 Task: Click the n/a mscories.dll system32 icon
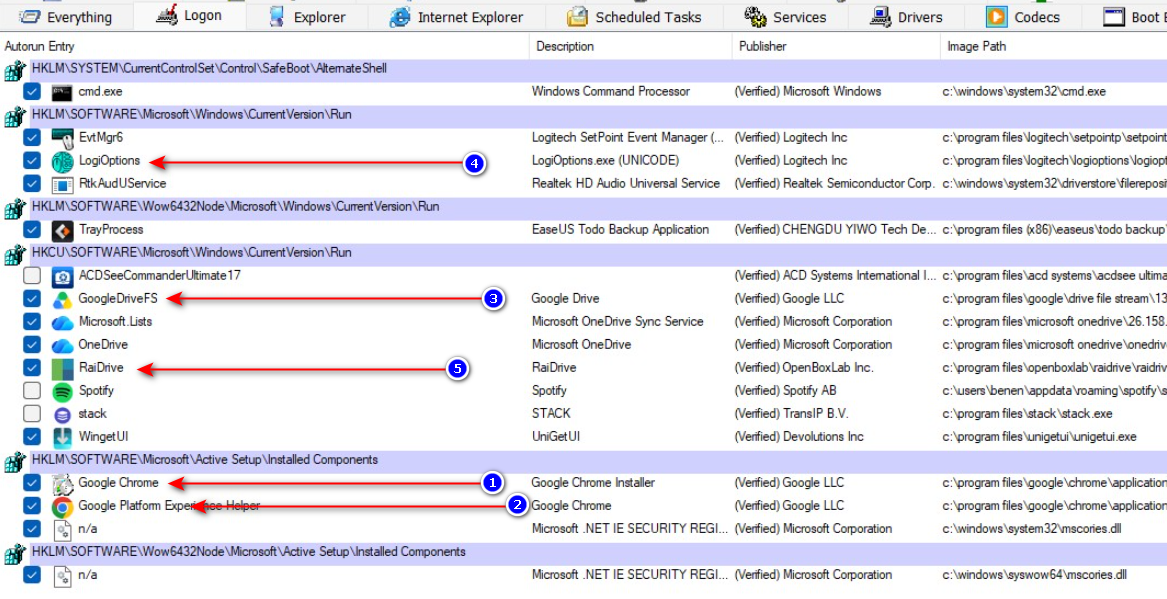point(62,530)
